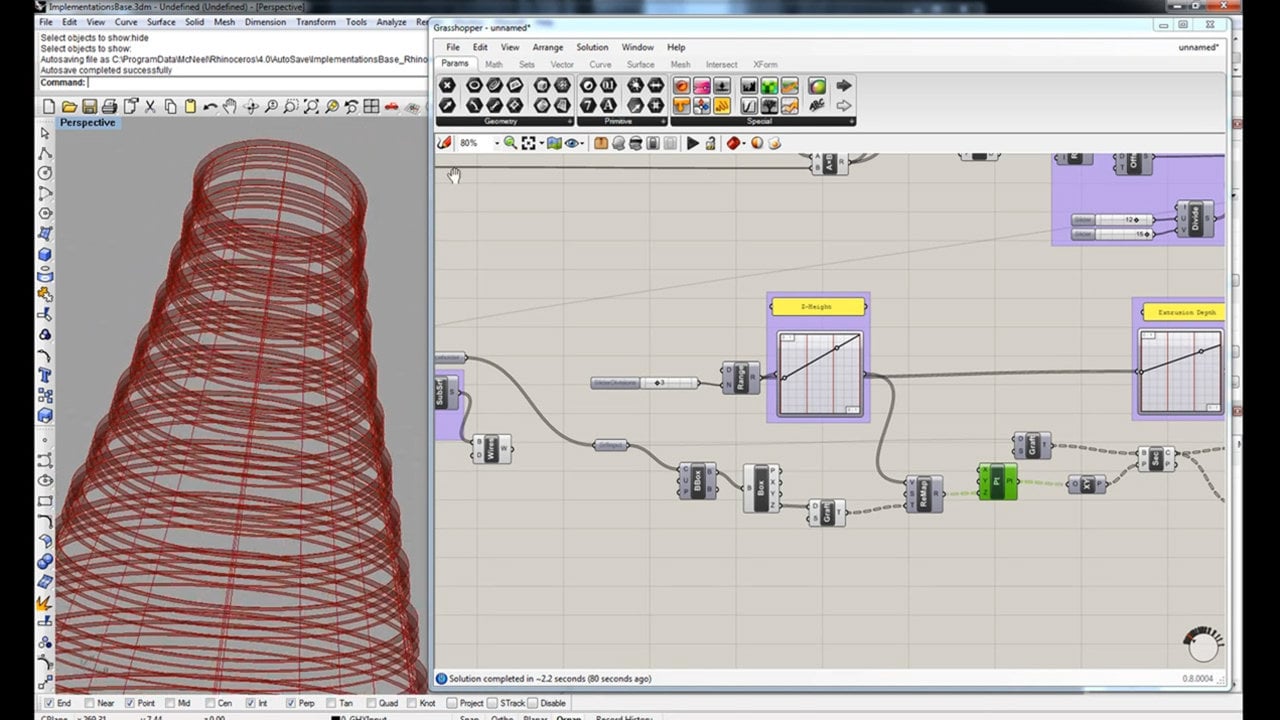Activate the Pan hand tool in Rhino
The height and width of the screenshot is (720, 1280).
tap(230, 107)
